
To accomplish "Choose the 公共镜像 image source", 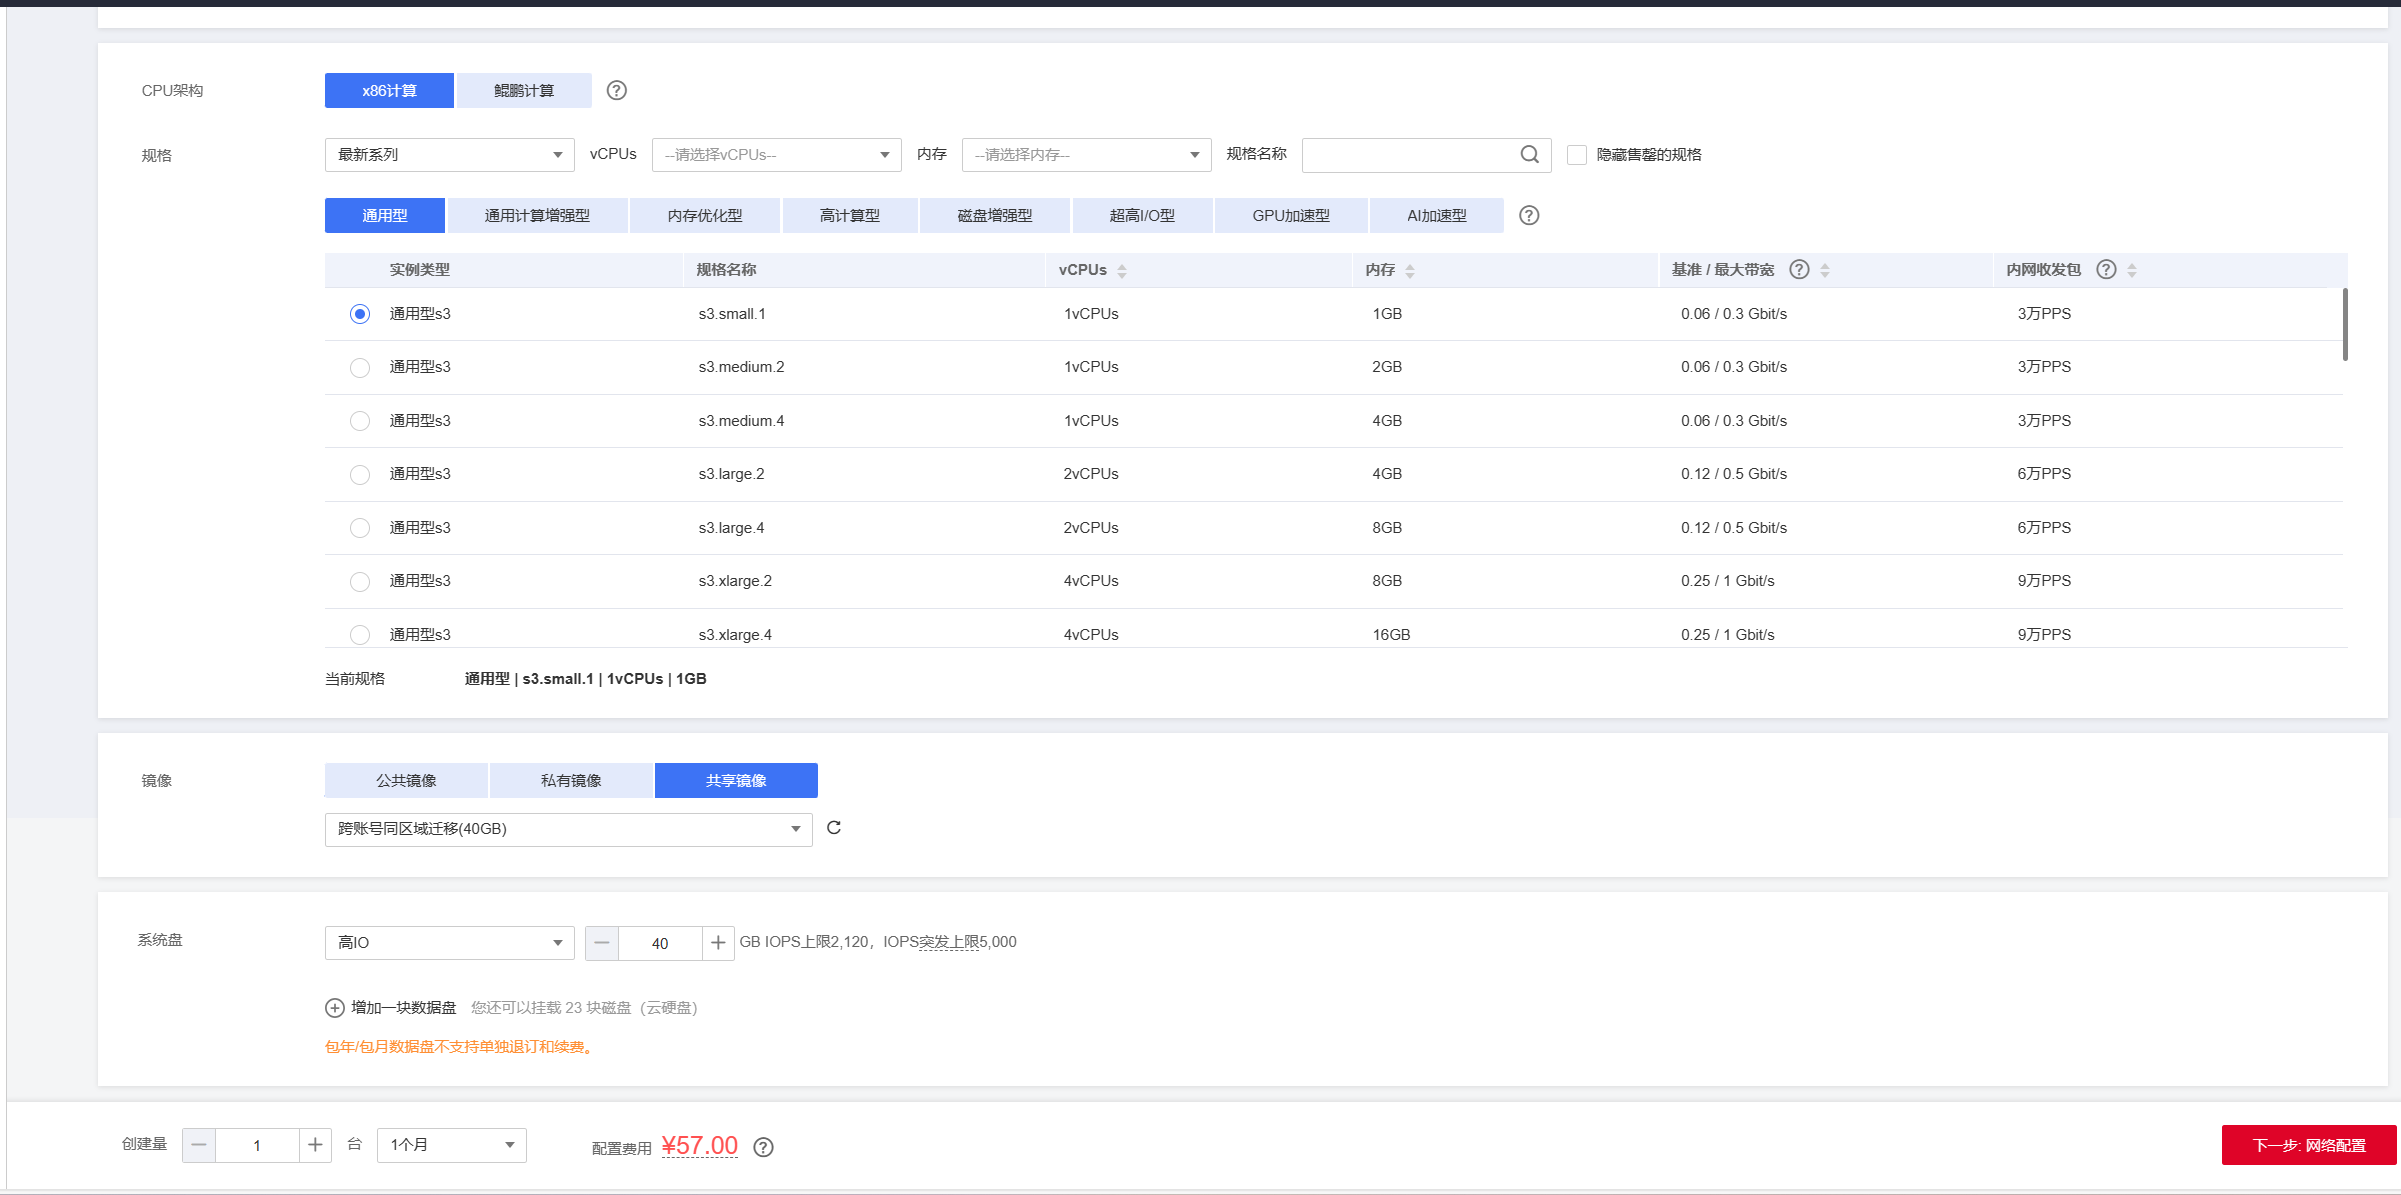I will pos(406,780).
